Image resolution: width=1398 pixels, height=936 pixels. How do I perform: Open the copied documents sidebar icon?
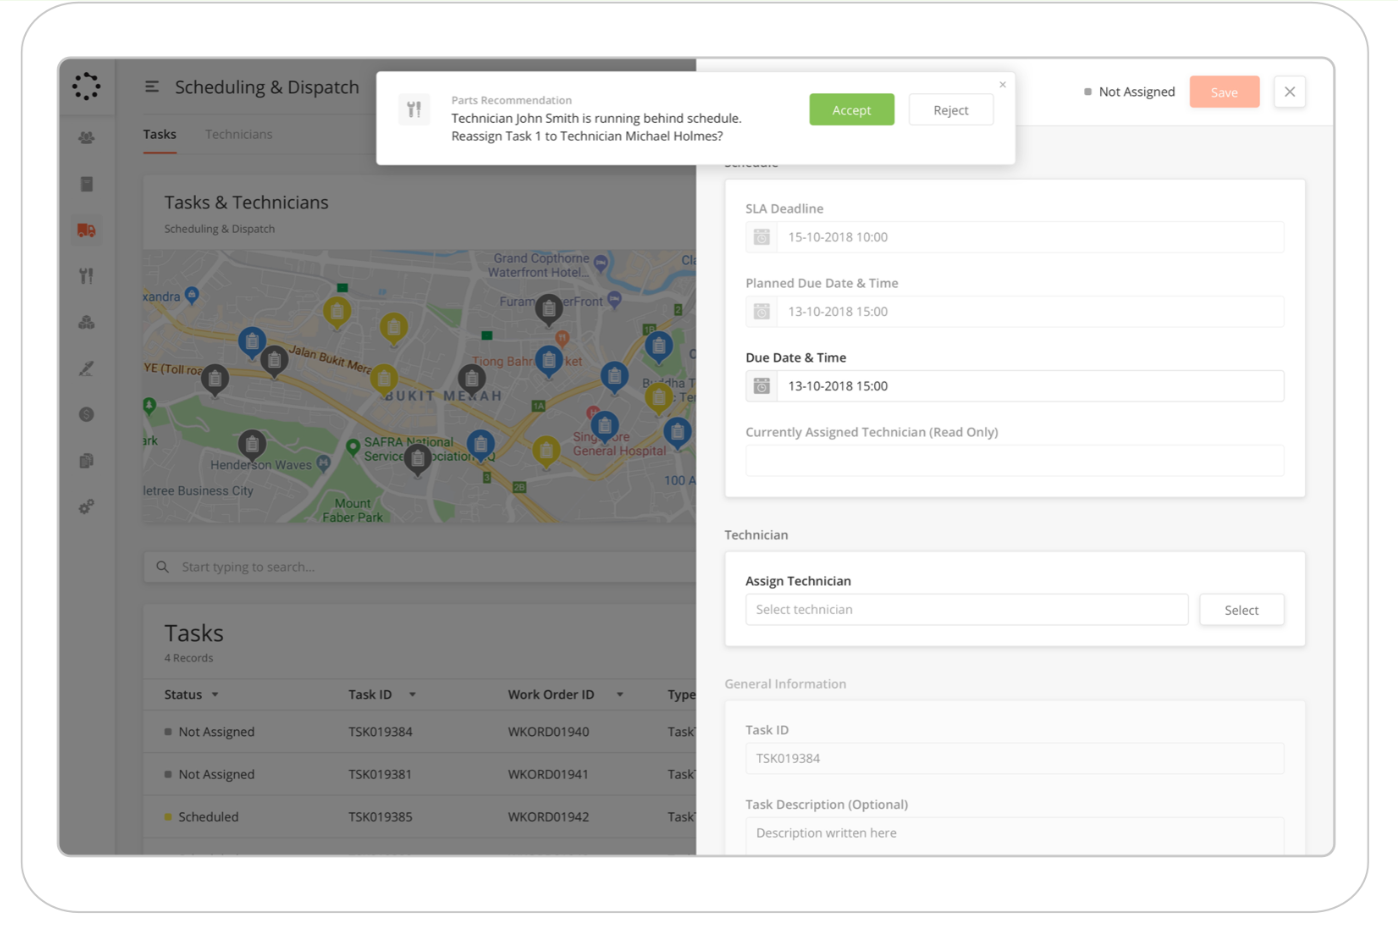87,461
